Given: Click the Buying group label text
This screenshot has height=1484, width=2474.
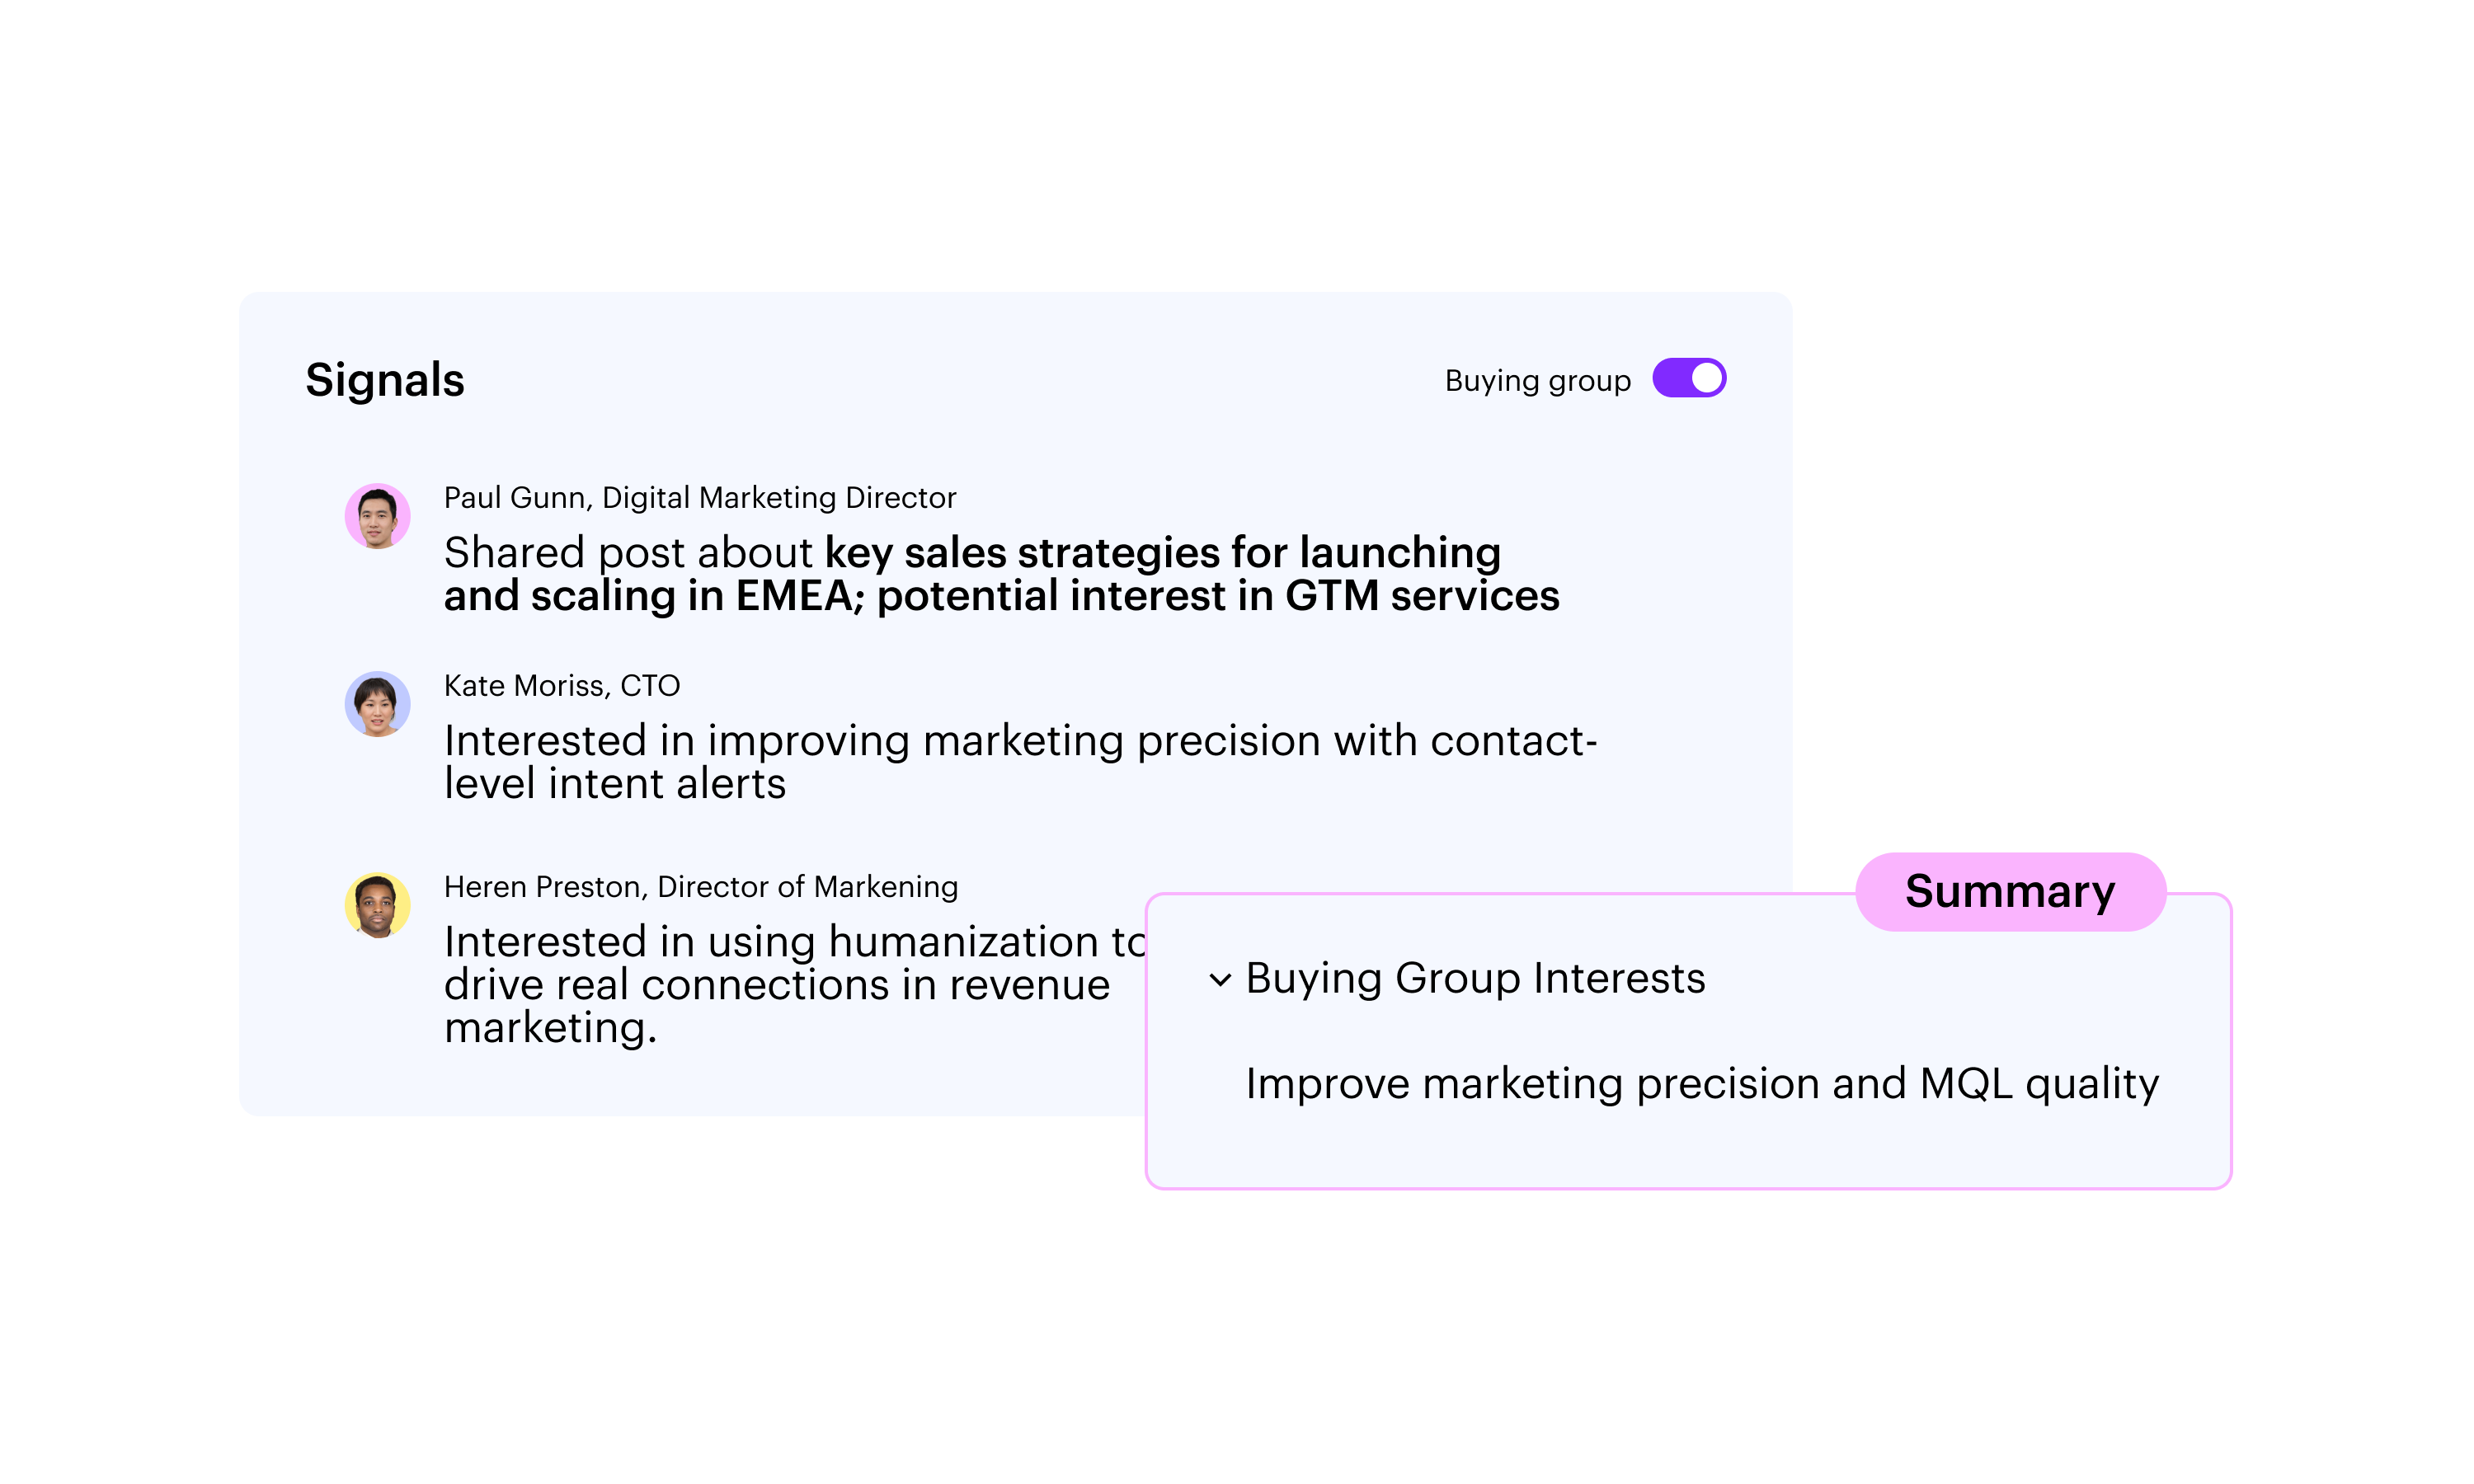Looking at the screenshot, I should 1537,380.
